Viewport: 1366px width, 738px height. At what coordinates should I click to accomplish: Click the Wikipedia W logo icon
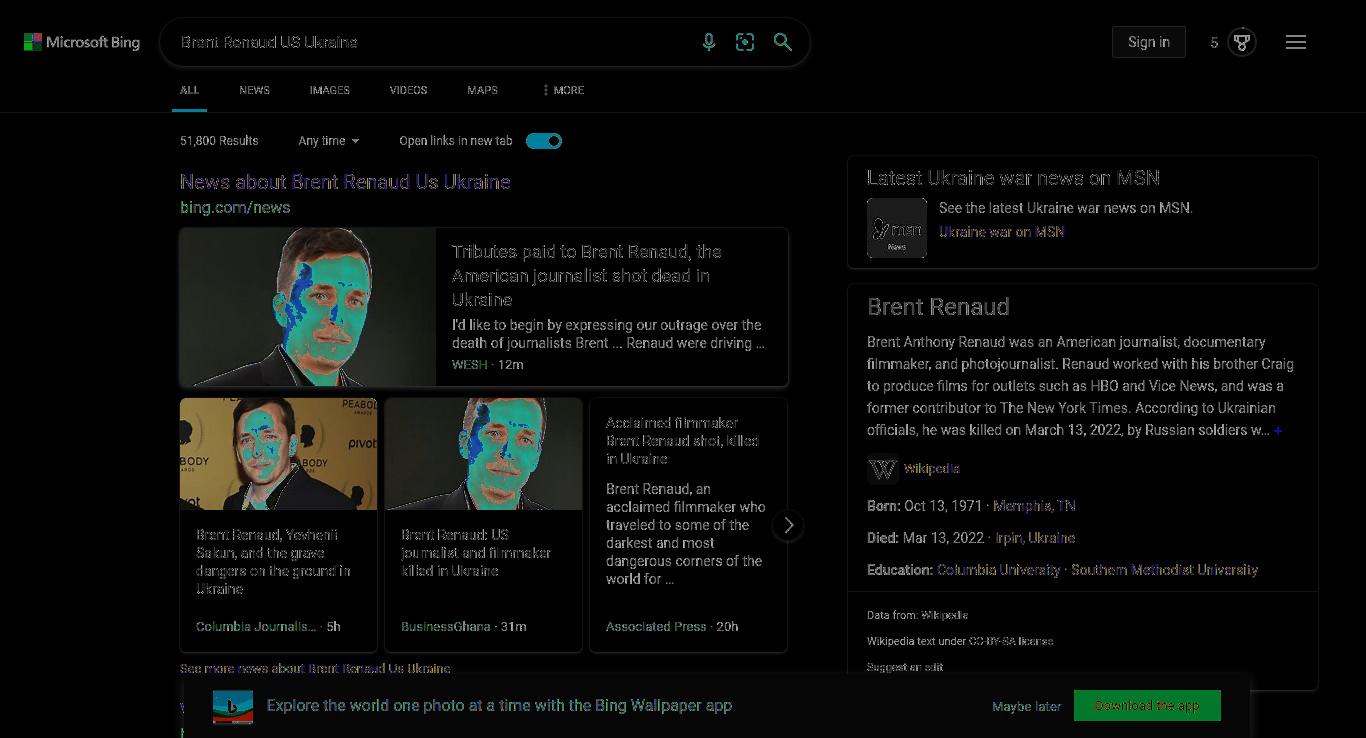pos(882,469)
